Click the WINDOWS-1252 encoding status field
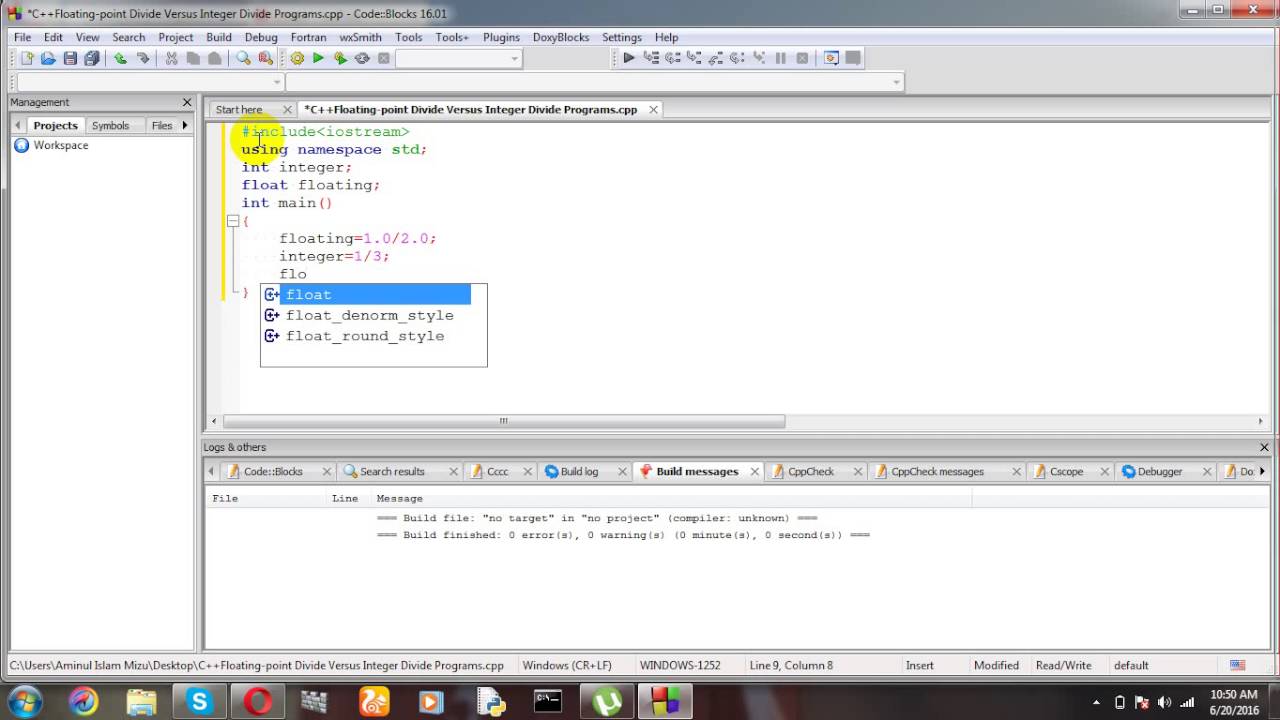 [680, 665]
